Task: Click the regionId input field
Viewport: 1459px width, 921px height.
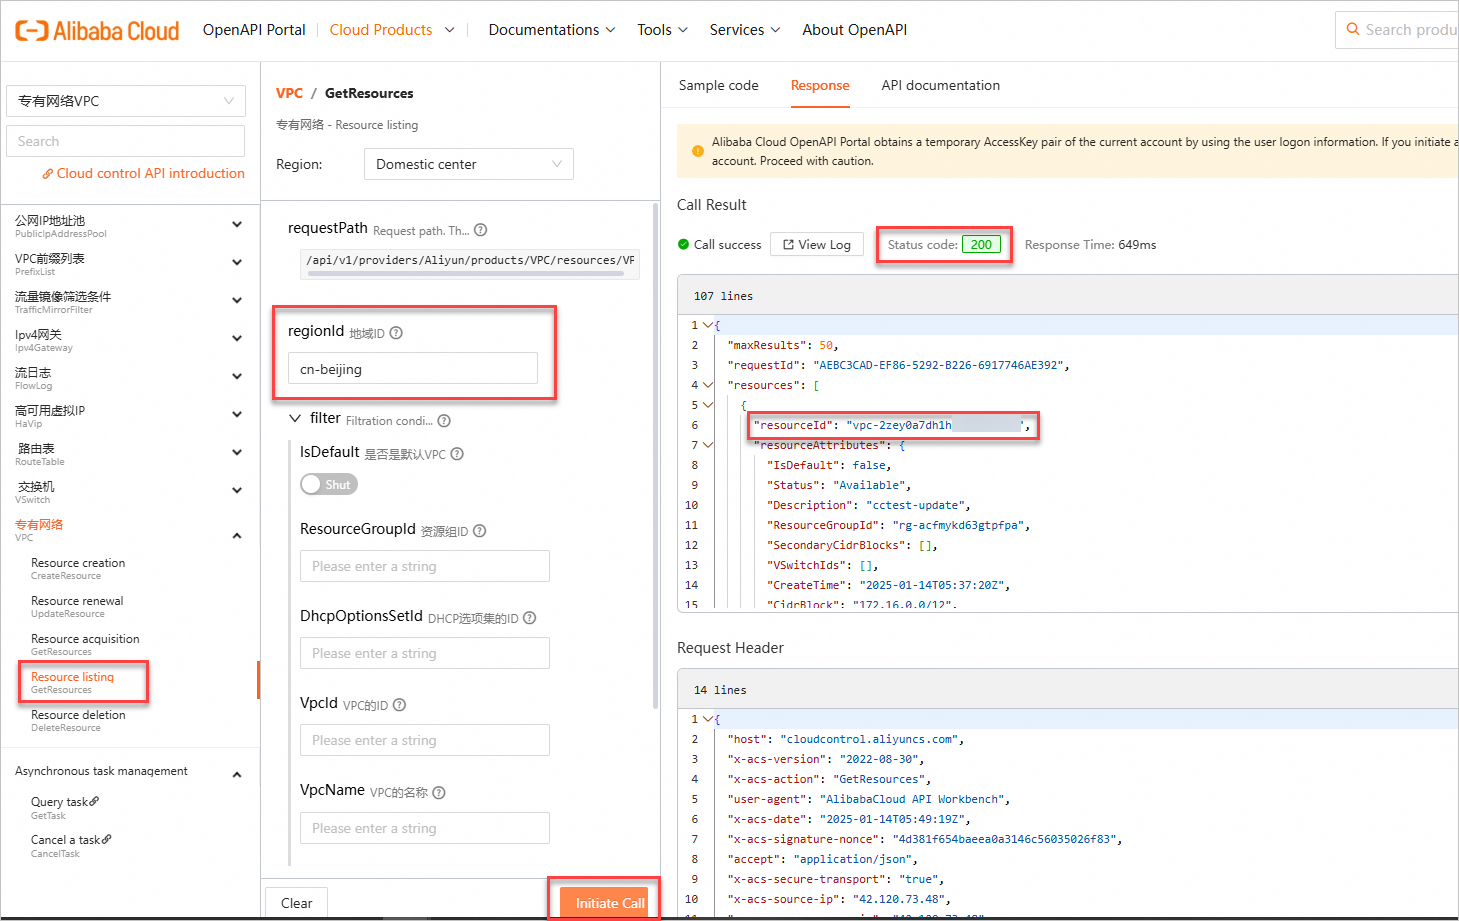Action: [x=412, y=369]
